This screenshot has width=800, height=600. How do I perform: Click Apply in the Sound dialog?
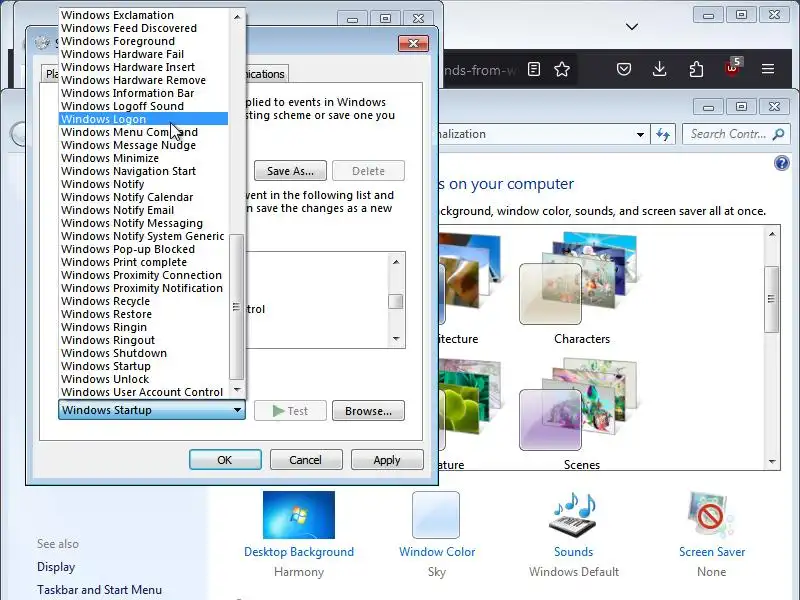387,460
